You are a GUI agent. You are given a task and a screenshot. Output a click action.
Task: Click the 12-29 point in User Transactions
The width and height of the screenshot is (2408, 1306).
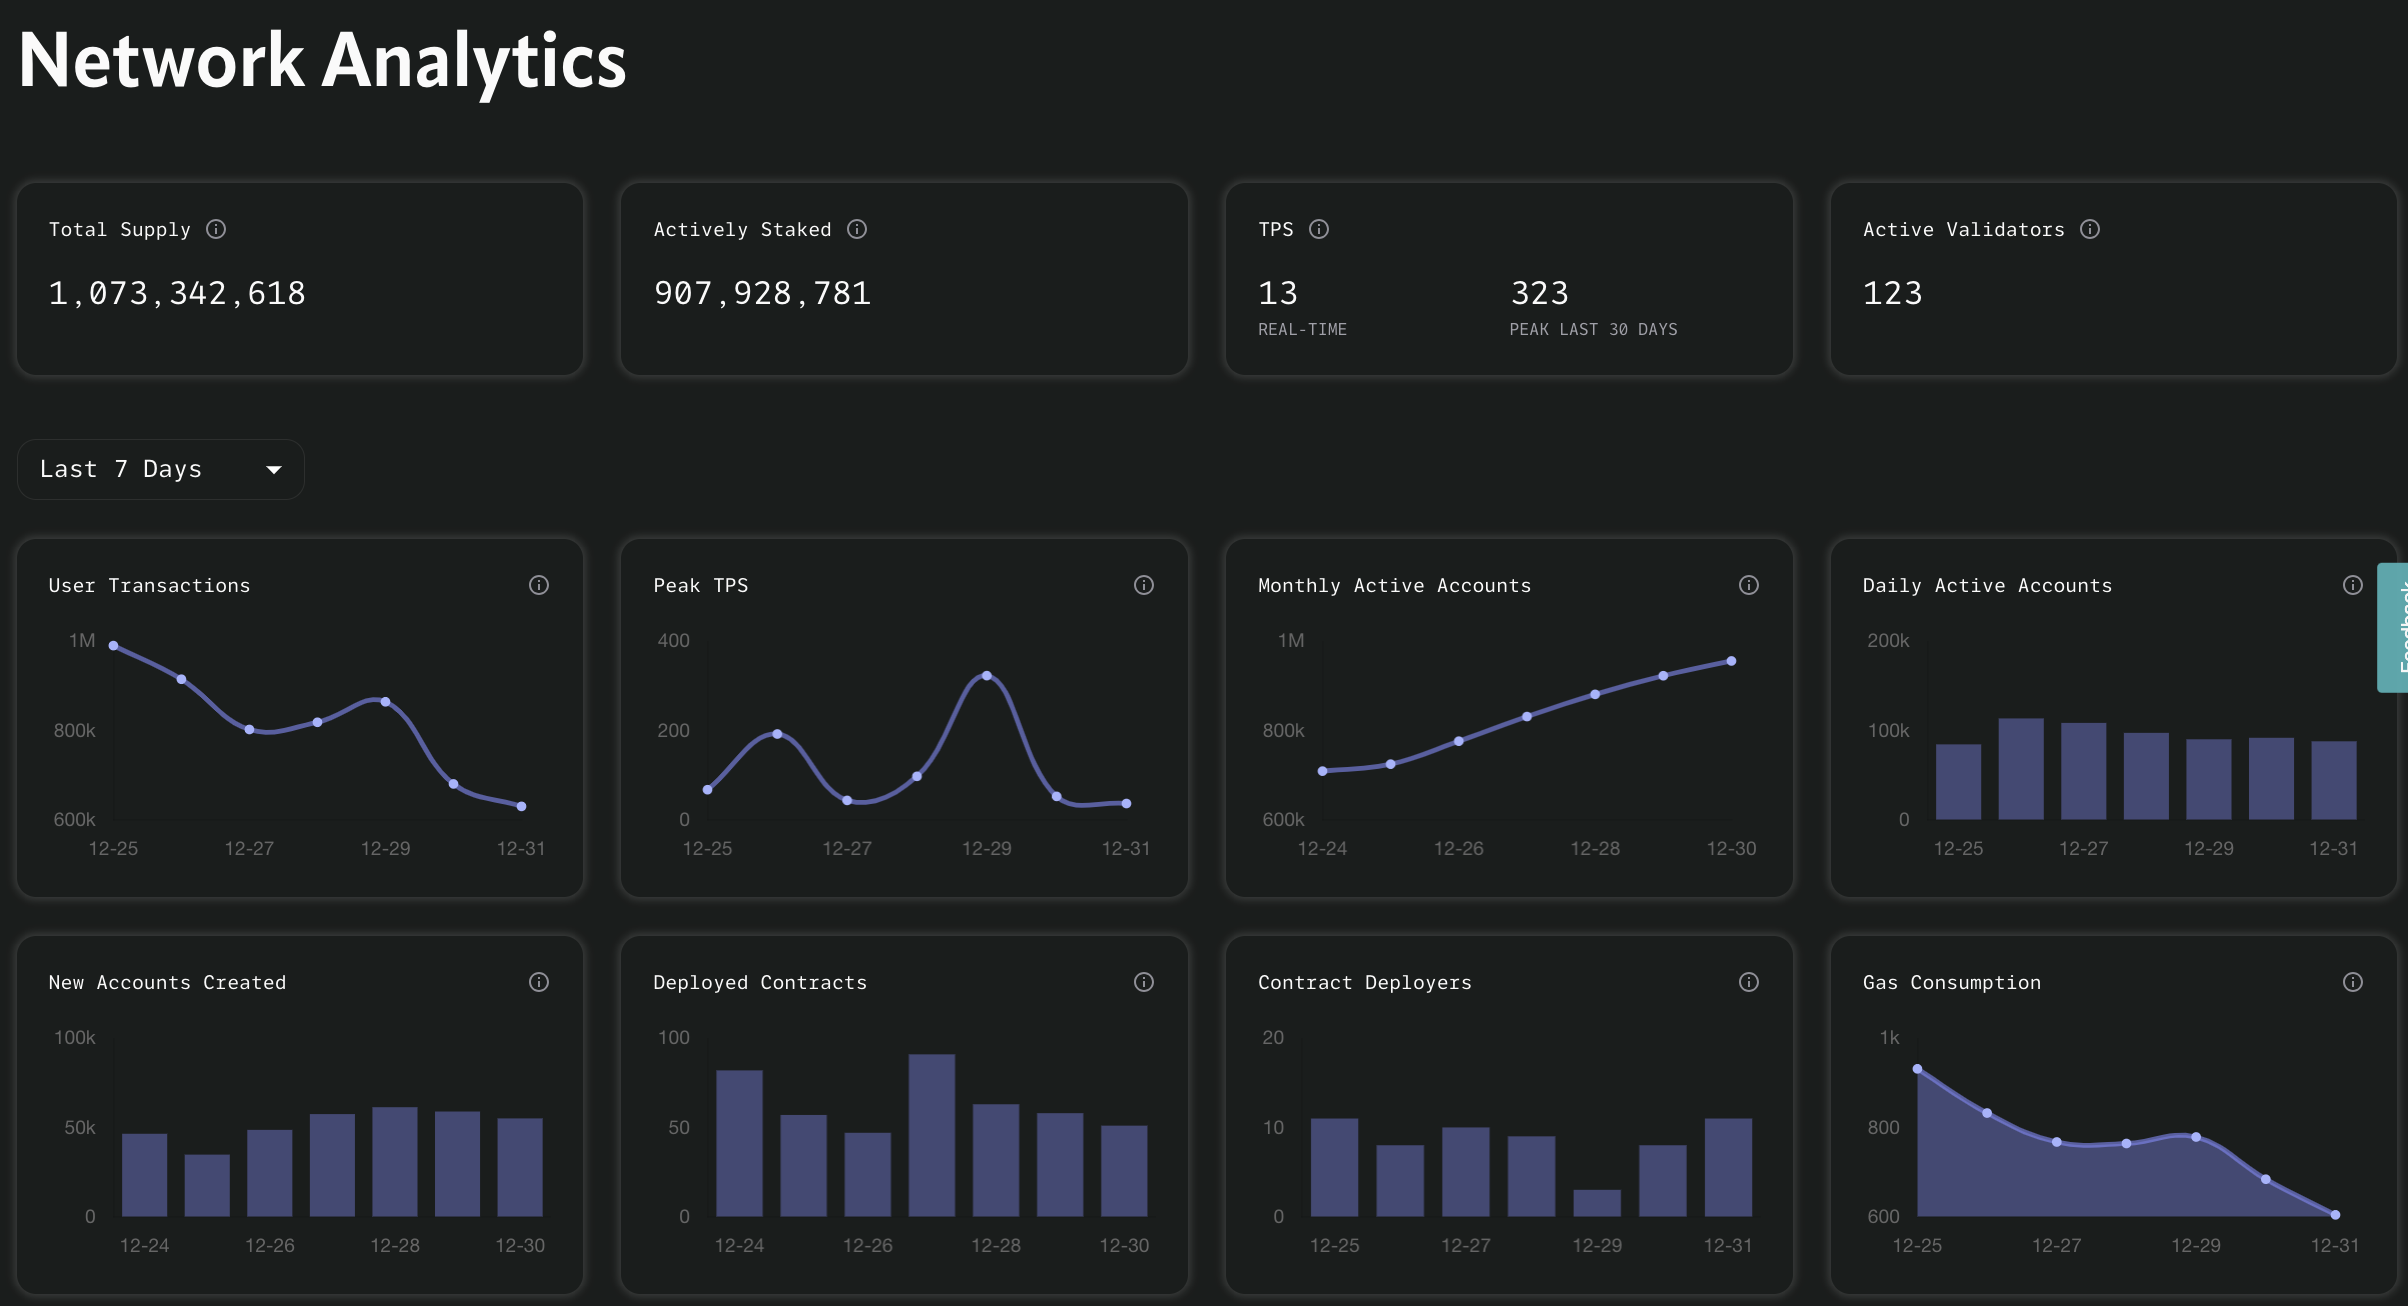(386, 702)
